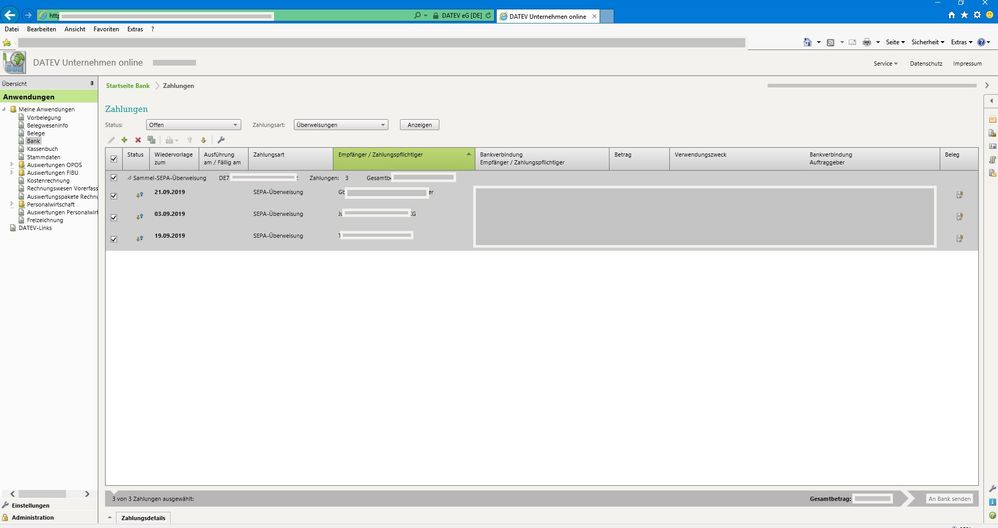The image size is (998, 528).
Task: Click the wrench icon at the bottom of the right sidebar
Action: tap(992, 489)
